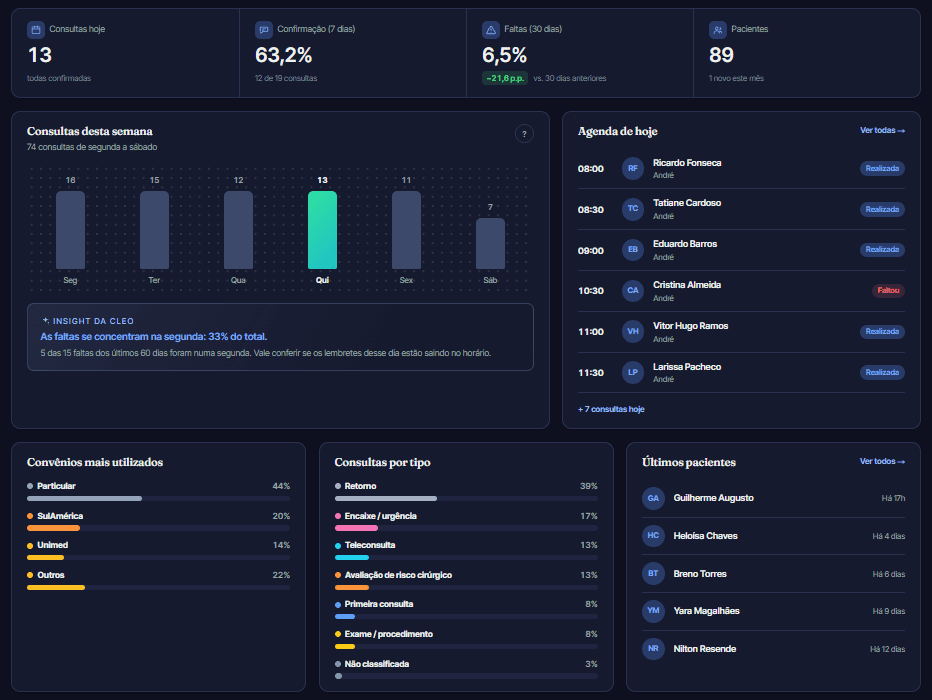Click the Insight da Cleo headline about faltas

[x=154, y=336]
